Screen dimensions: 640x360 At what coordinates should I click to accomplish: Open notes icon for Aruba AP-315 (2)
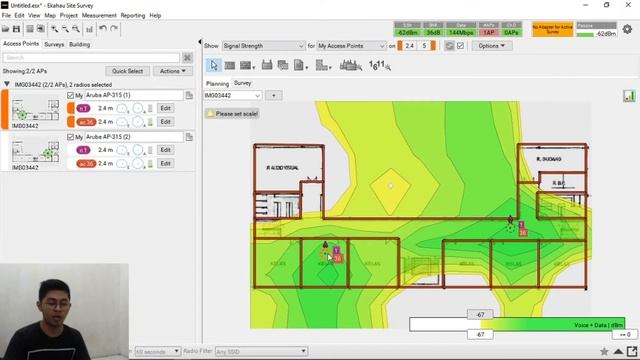(x=189, y=137)
